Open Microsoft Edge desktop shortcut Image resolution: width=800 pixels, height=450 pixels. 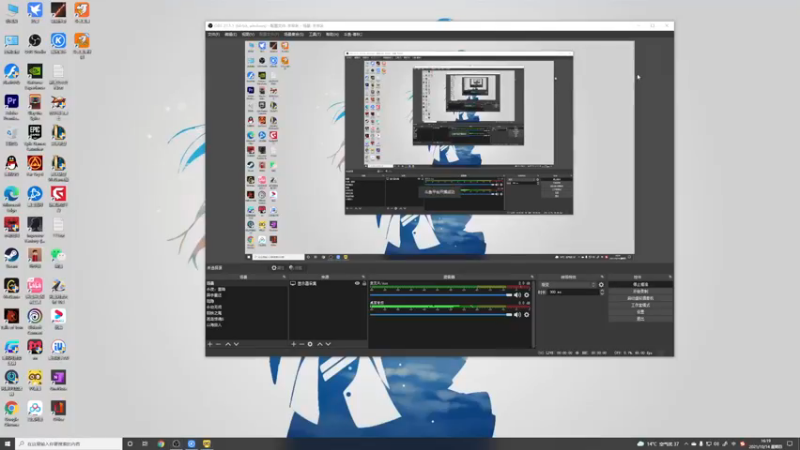click(x=11, y=199)
